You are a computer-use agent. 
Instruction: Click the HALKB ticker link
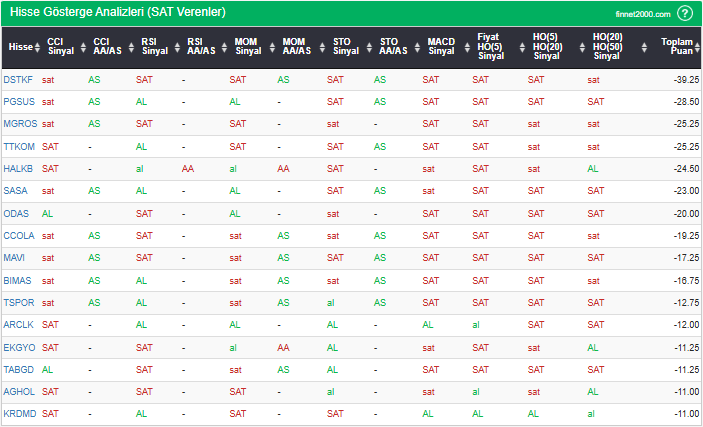tap(18, 168)
